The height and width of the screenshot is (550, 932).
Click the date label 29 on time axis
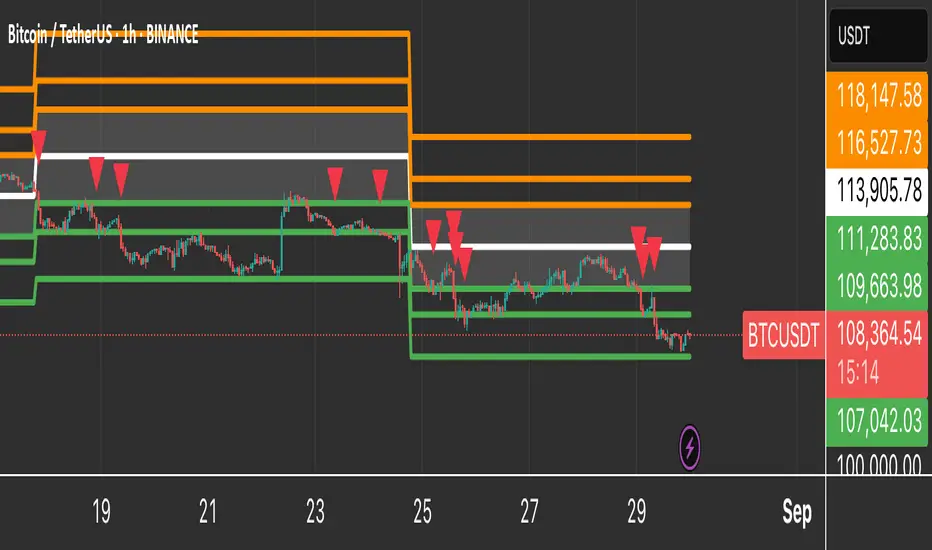tap(637, 511)
